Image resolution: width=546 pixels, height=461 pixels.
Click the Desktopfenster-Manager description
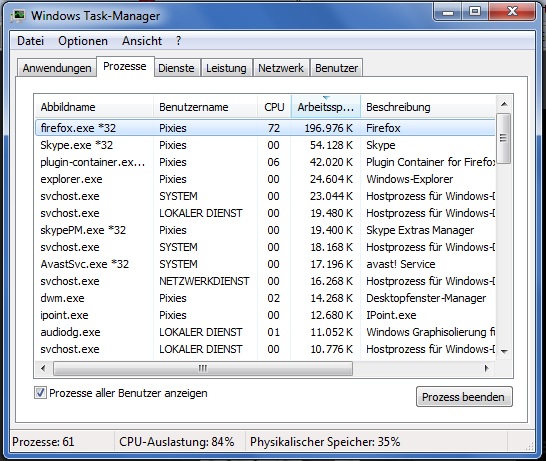click(426, 298)
